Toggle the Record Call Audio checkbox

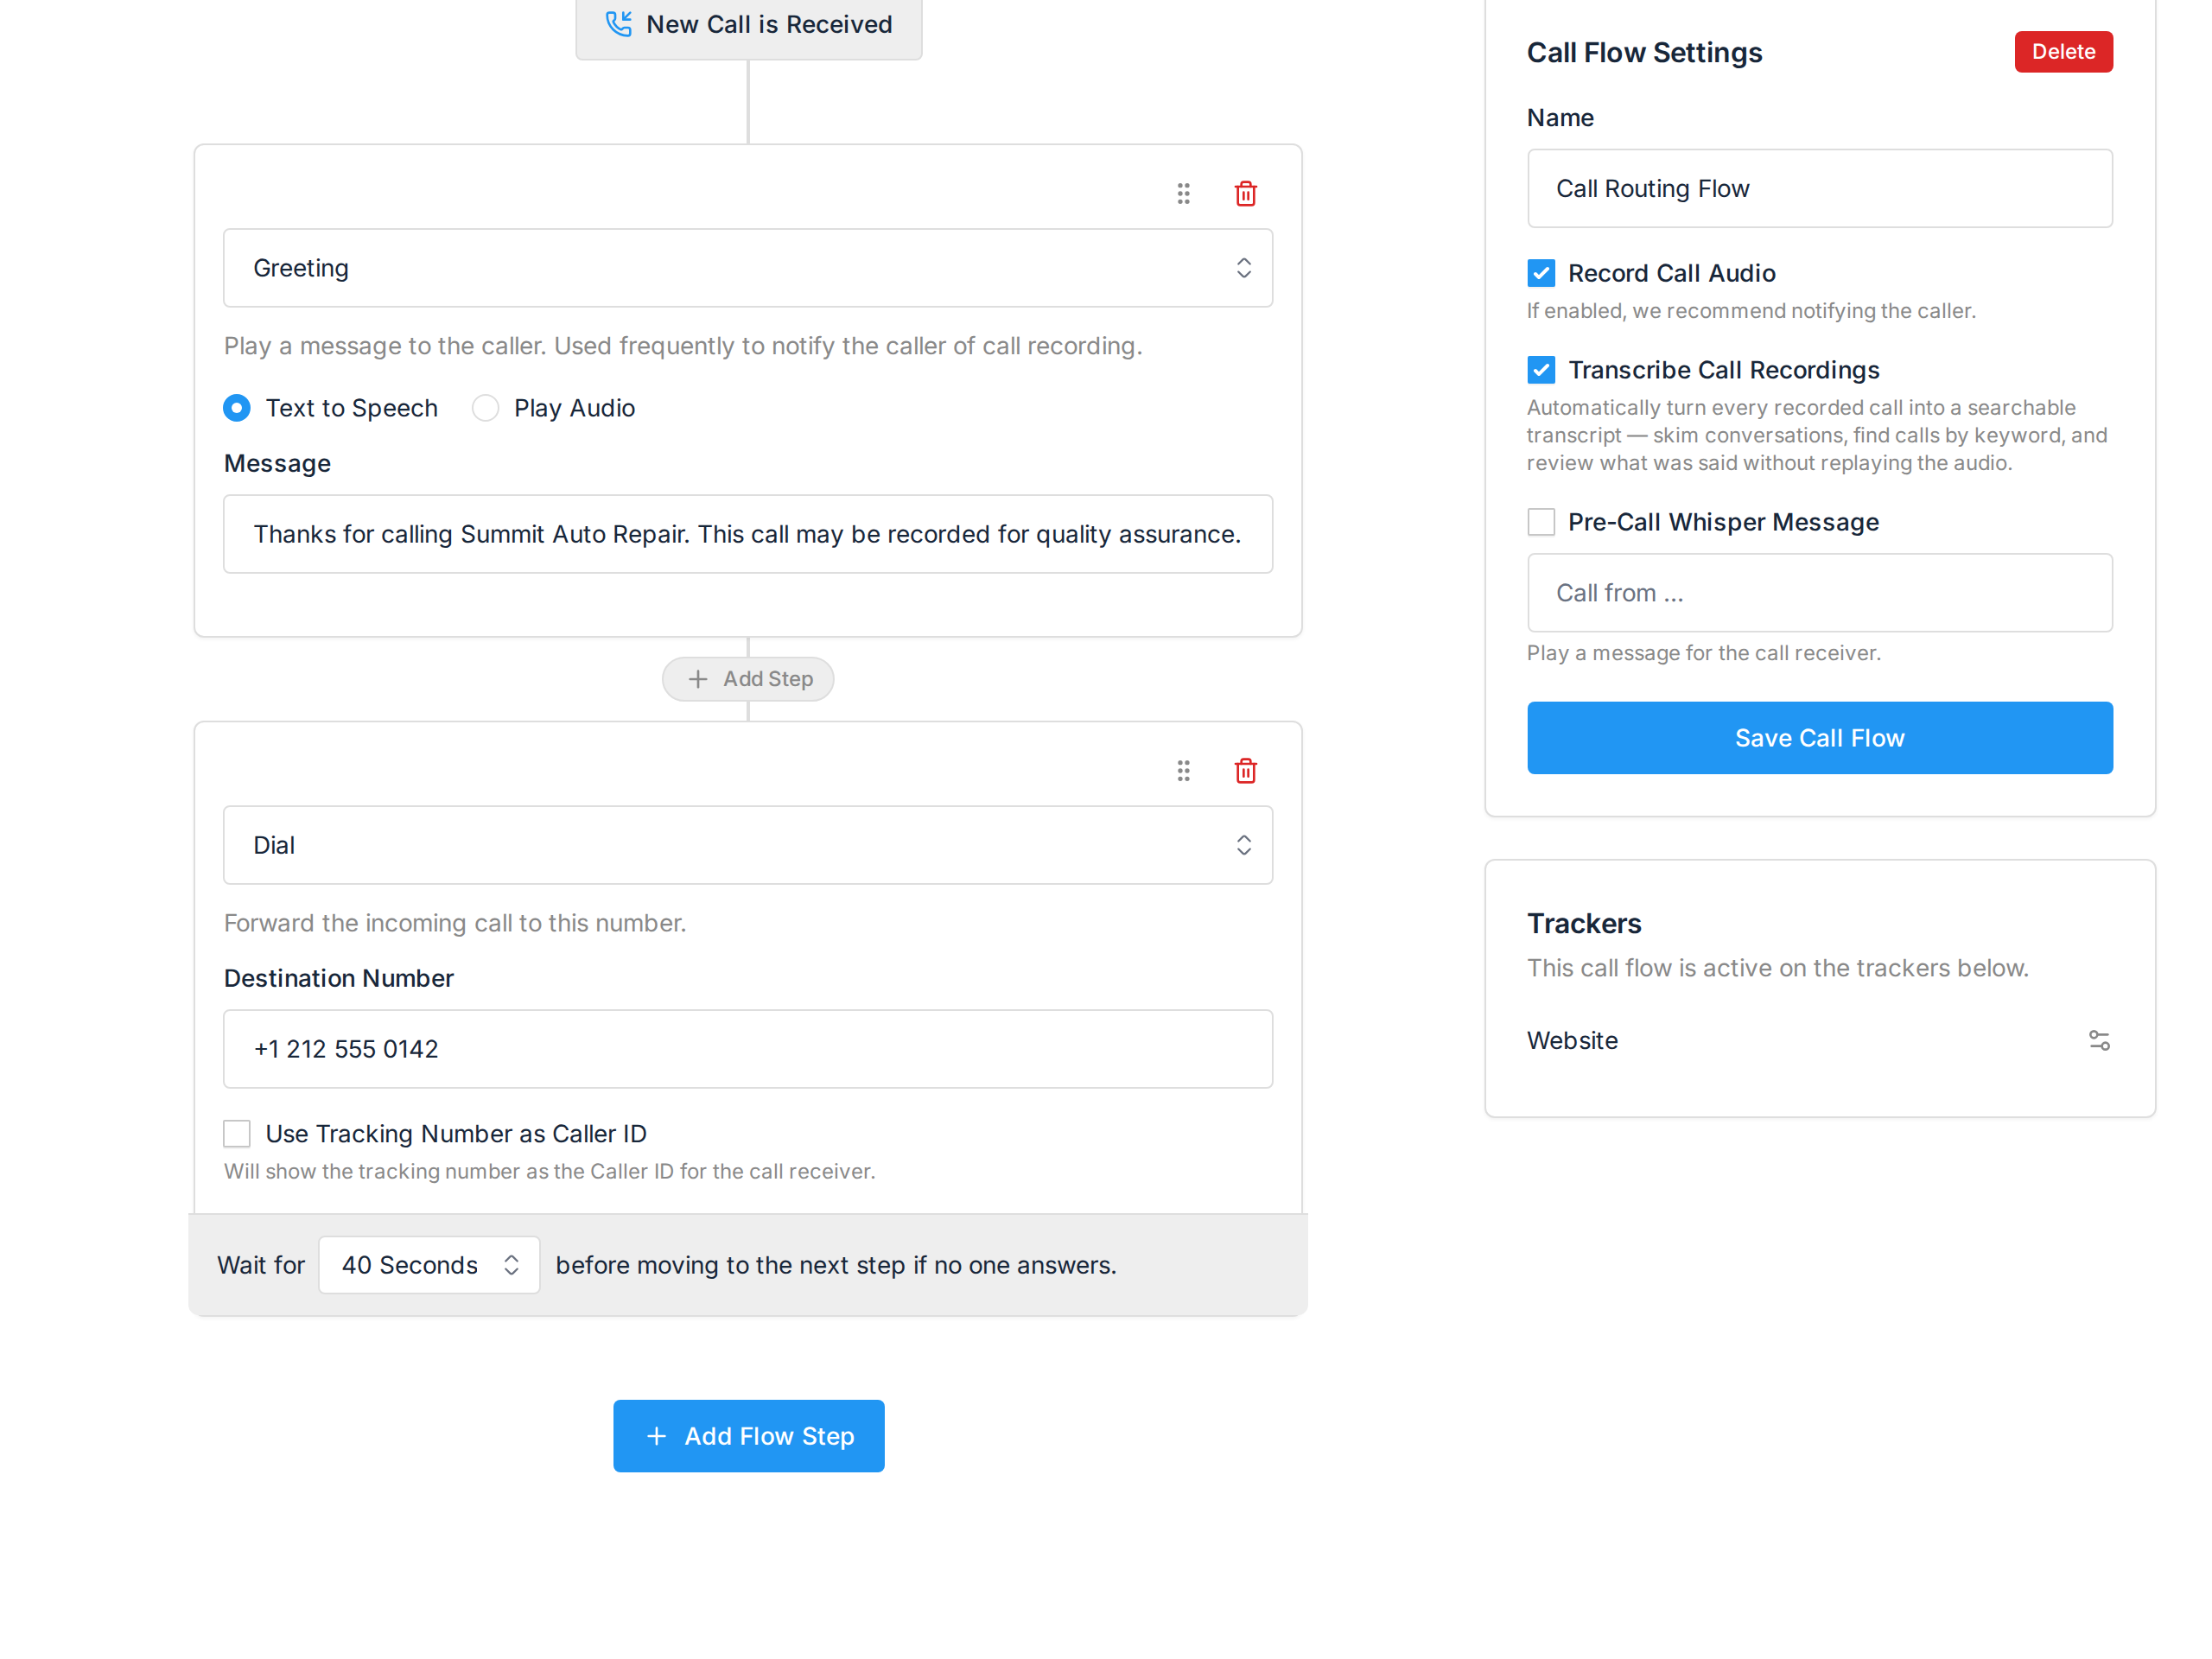pos(1541,273)
